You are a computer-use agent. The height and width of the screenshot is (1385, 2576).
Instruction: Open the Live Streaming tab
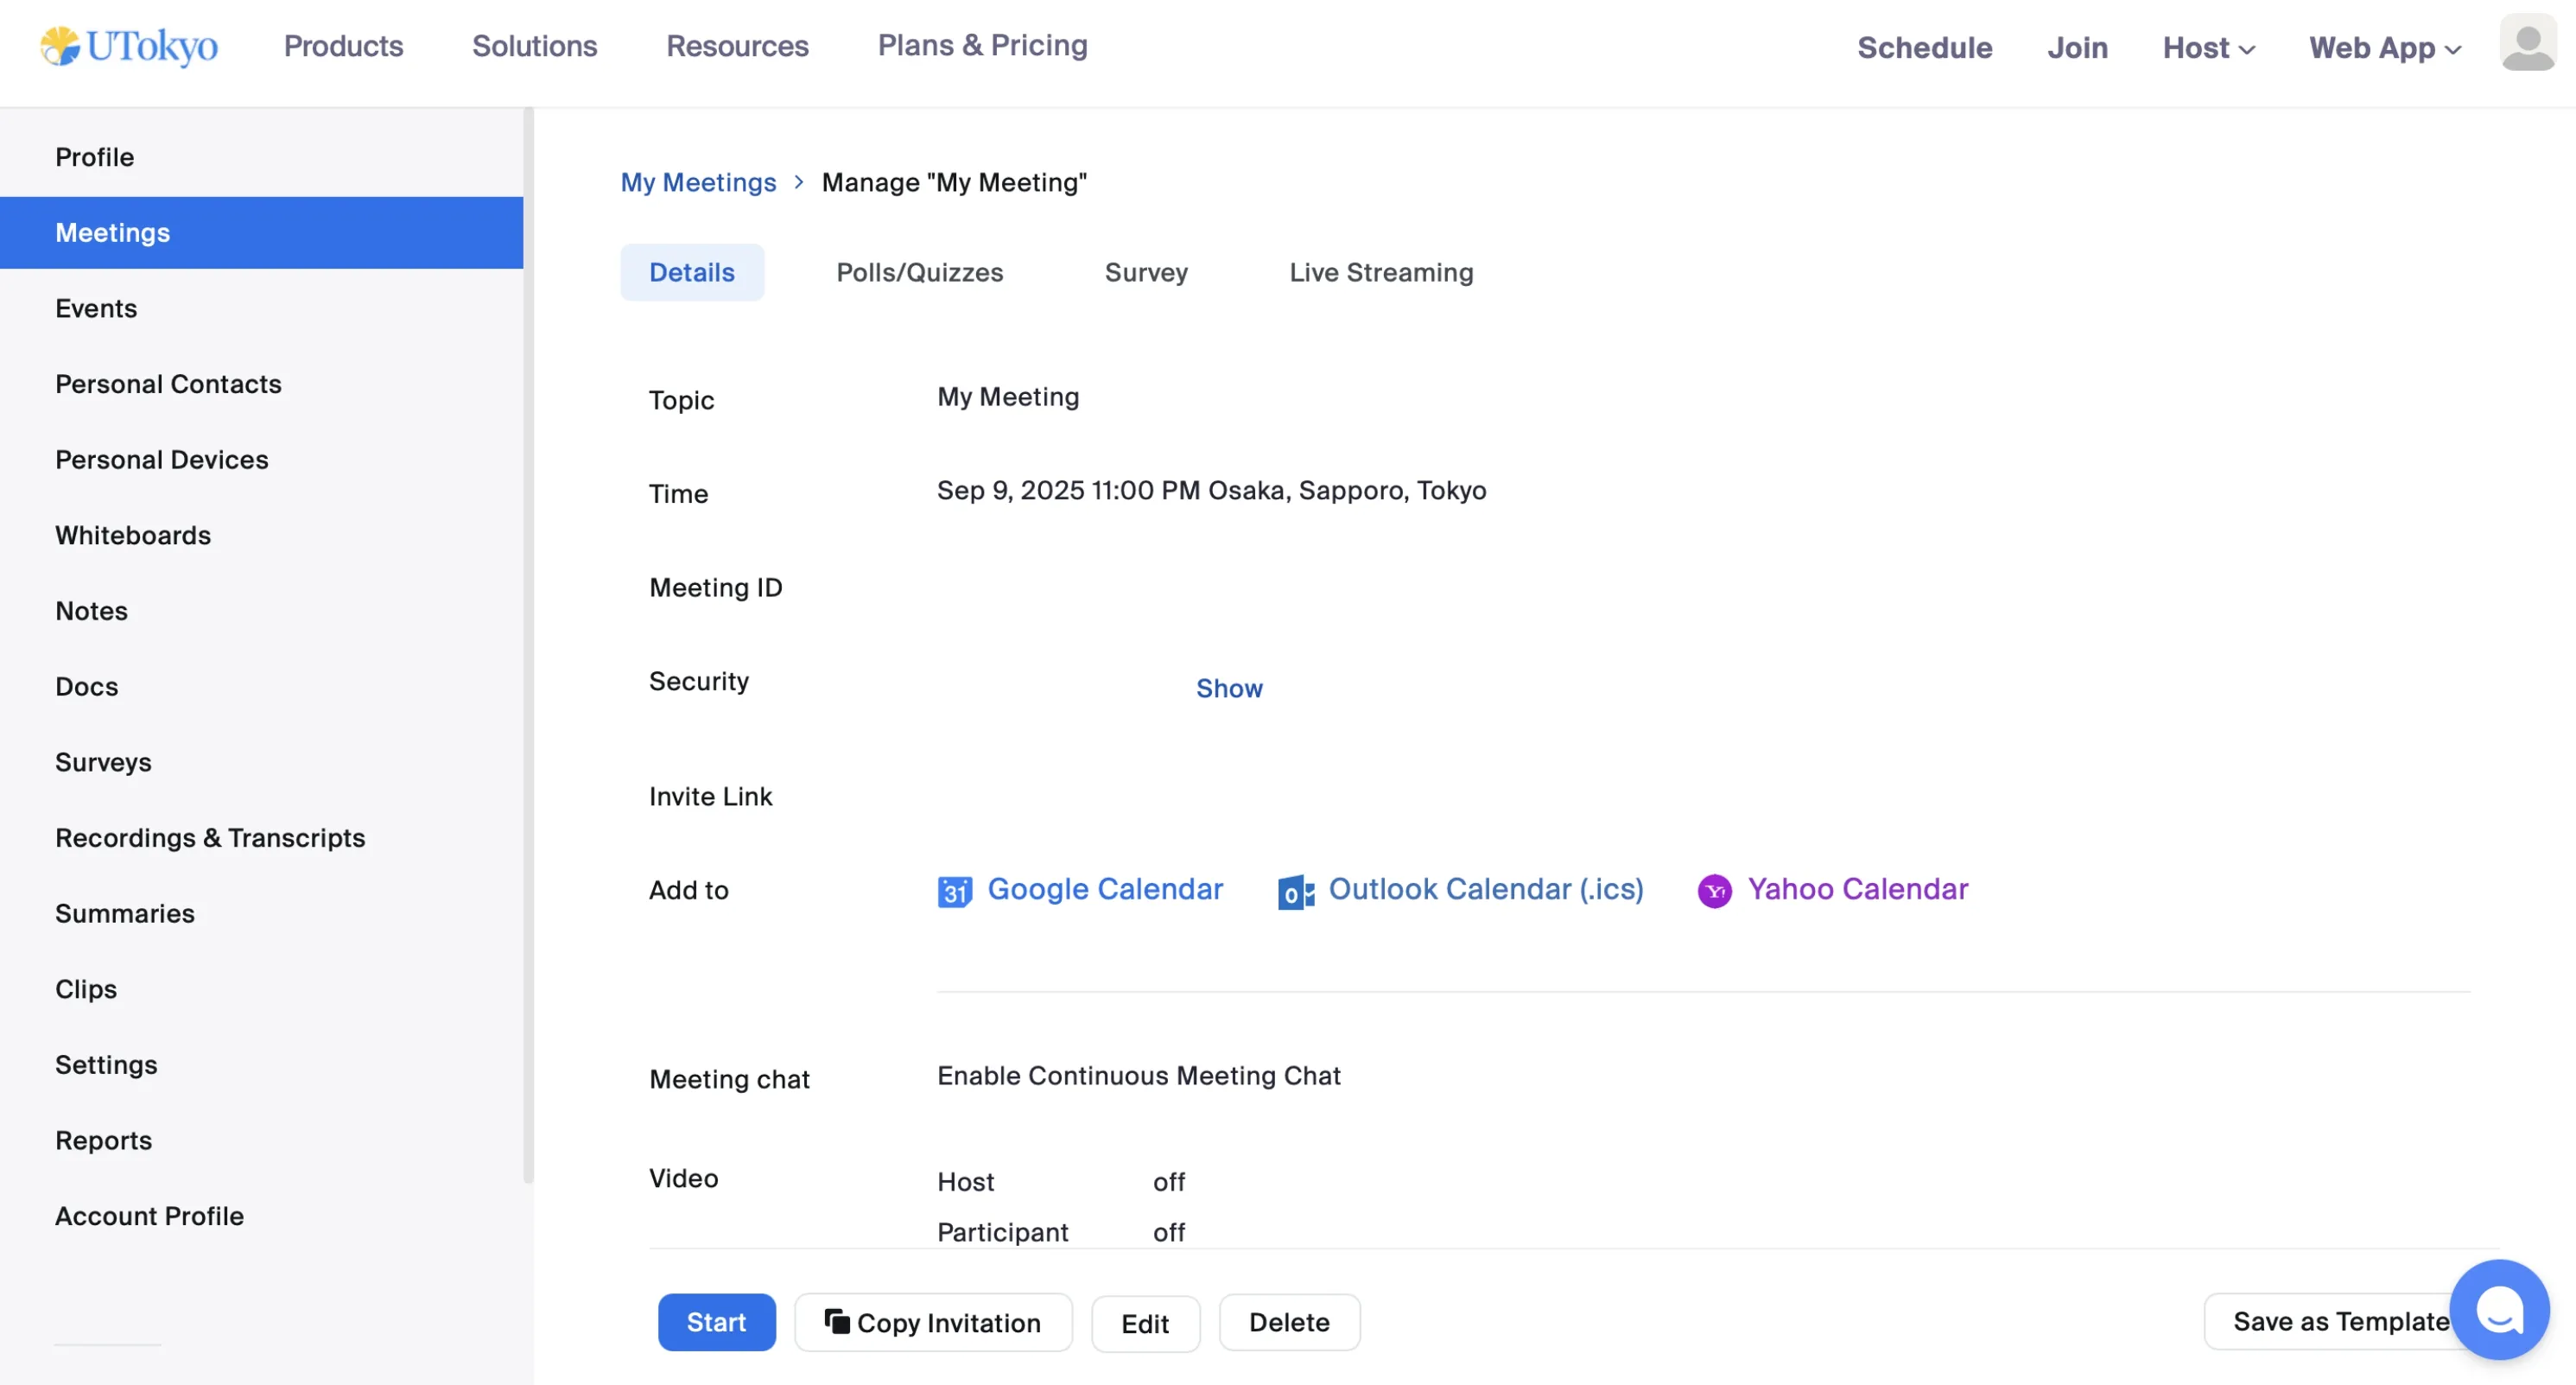(x=1380, y=272)
